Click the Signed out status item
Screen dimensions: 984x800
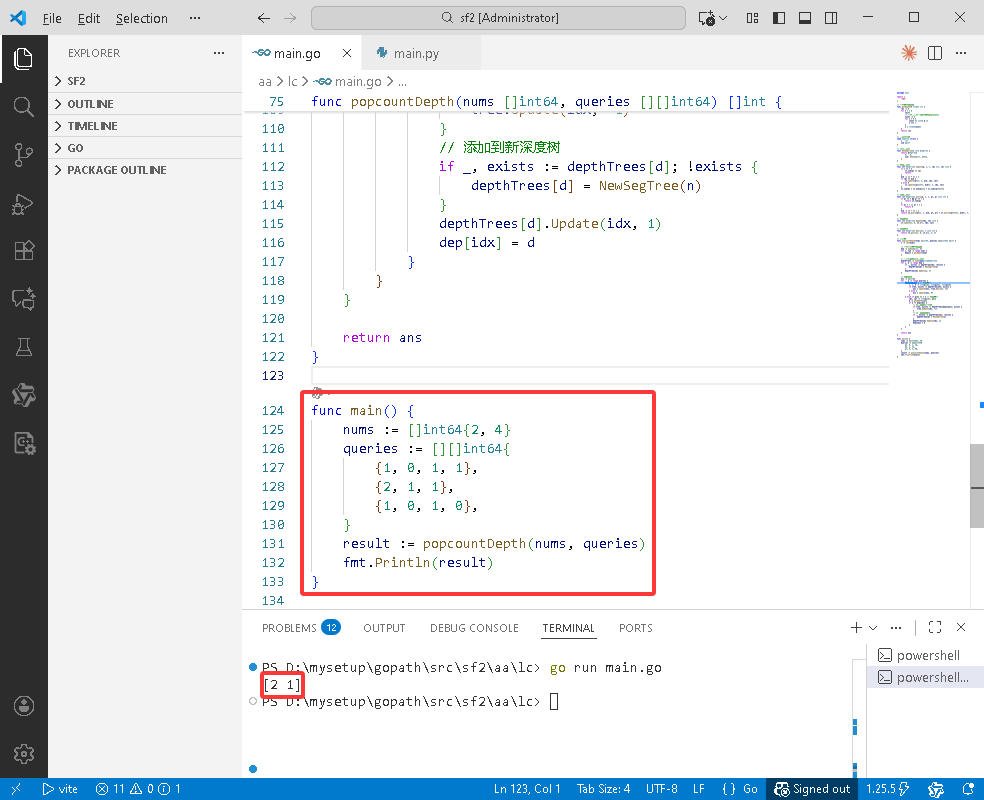(x=812, y=789)
